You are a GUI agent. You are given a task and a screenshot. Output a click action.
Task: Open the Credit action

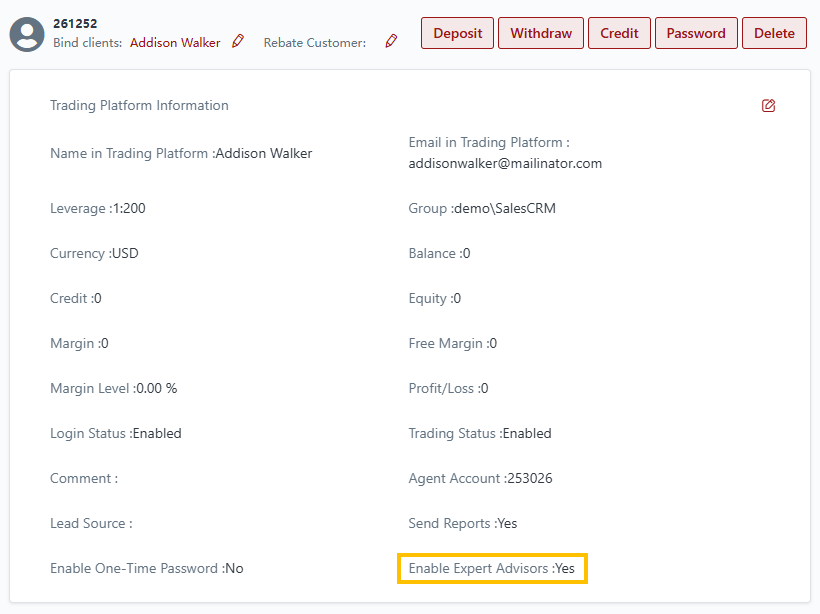pos(619,33)
